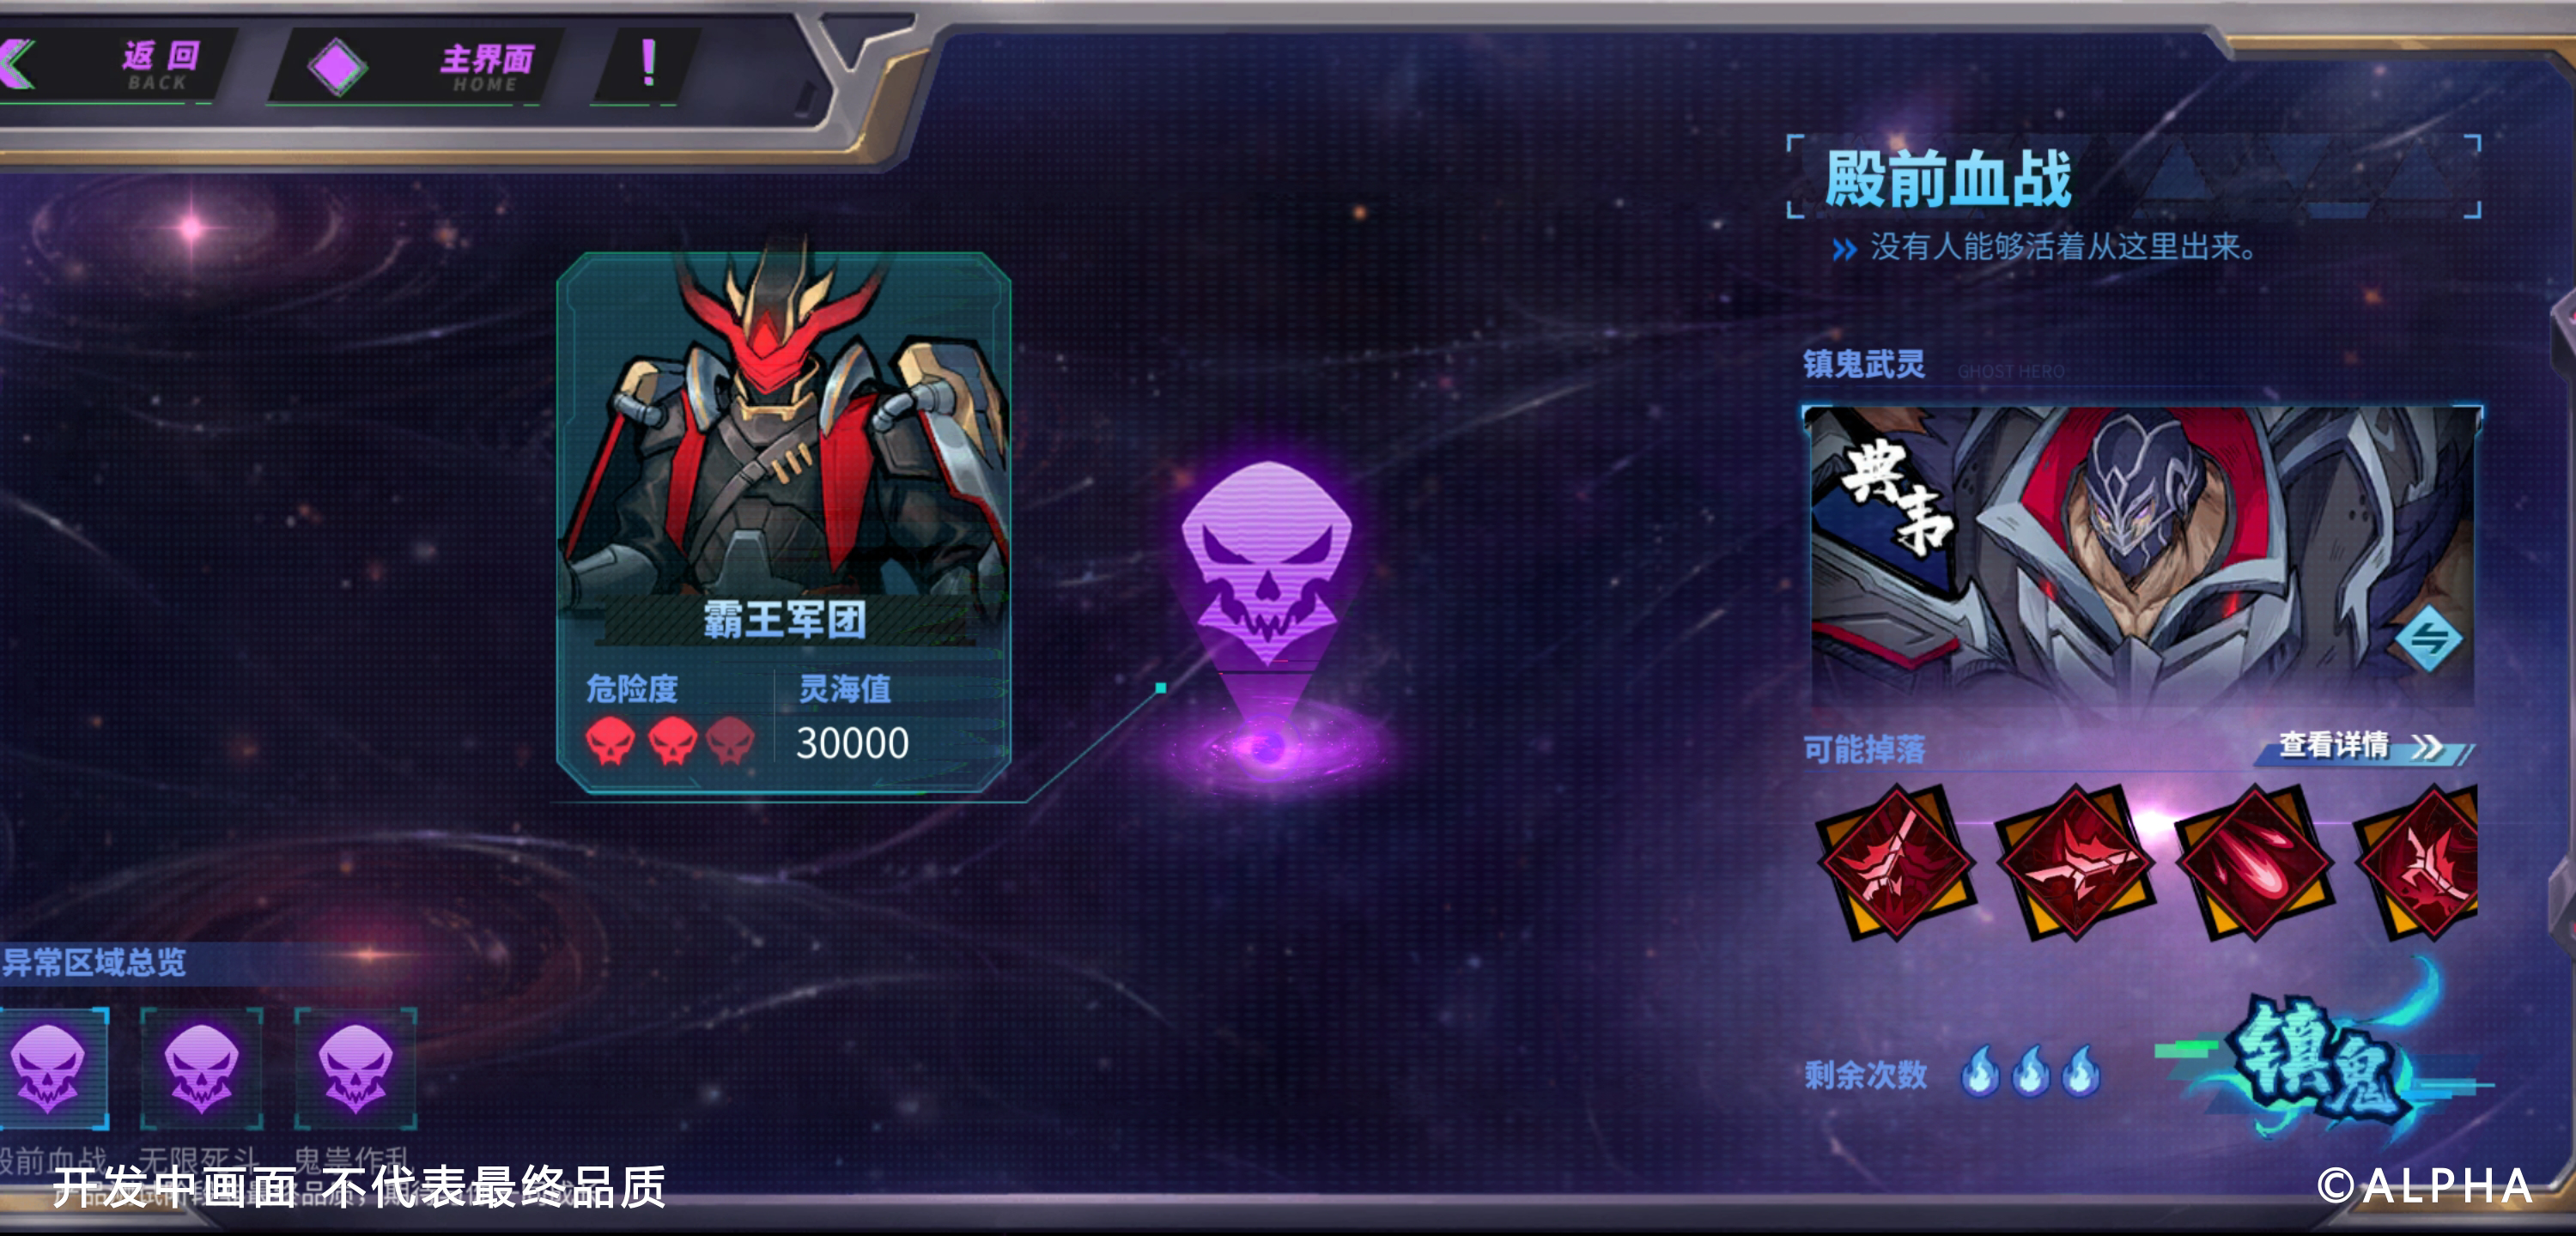Select the 鬼祟作乱 skull zone tab
This screenshot has width=2576, height=1236.
pyautogui.click(x=355, y=1069)
